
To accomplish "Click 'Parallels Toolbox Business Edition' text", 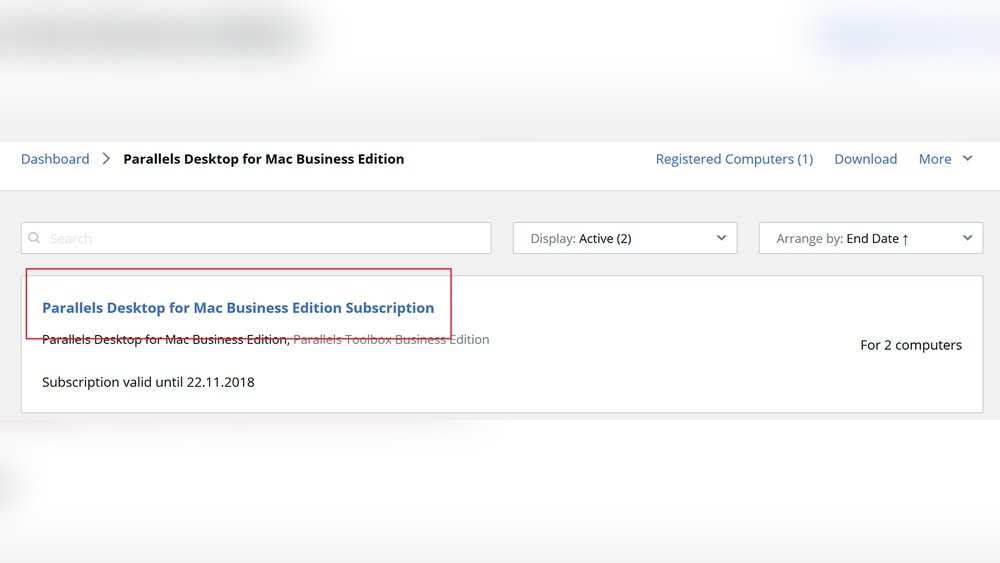I will pyautogui.click(x=391, y=339).
